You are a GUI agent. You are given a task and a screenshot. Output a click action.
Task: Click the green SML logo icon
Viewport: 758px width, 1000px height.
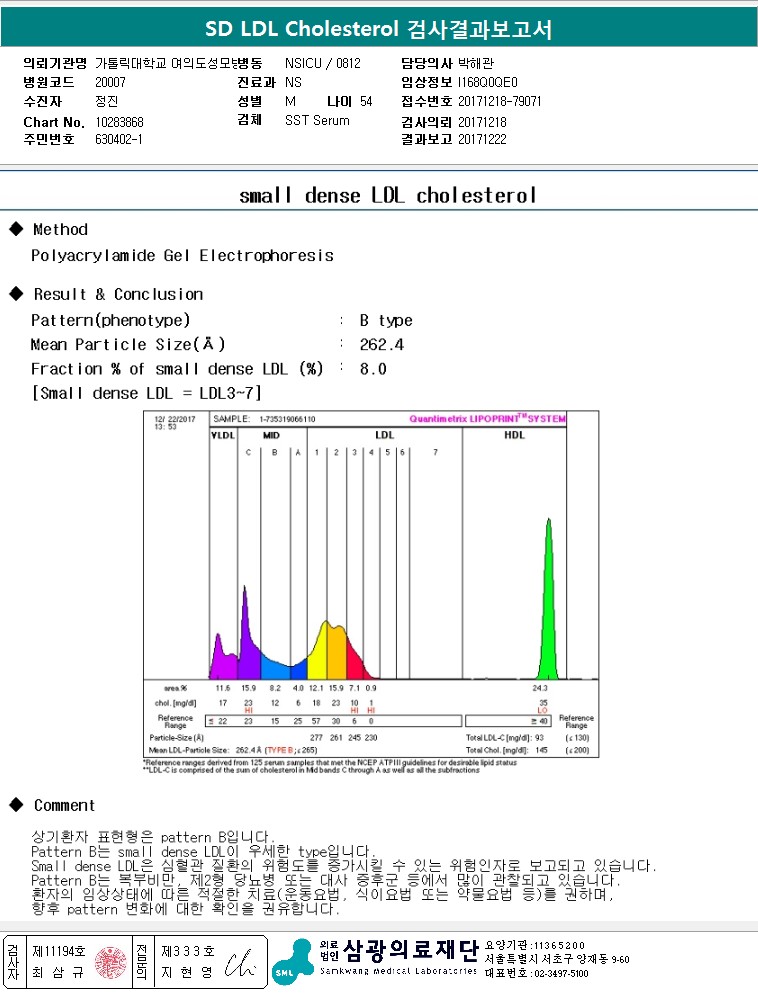click(x=292, y=958)
